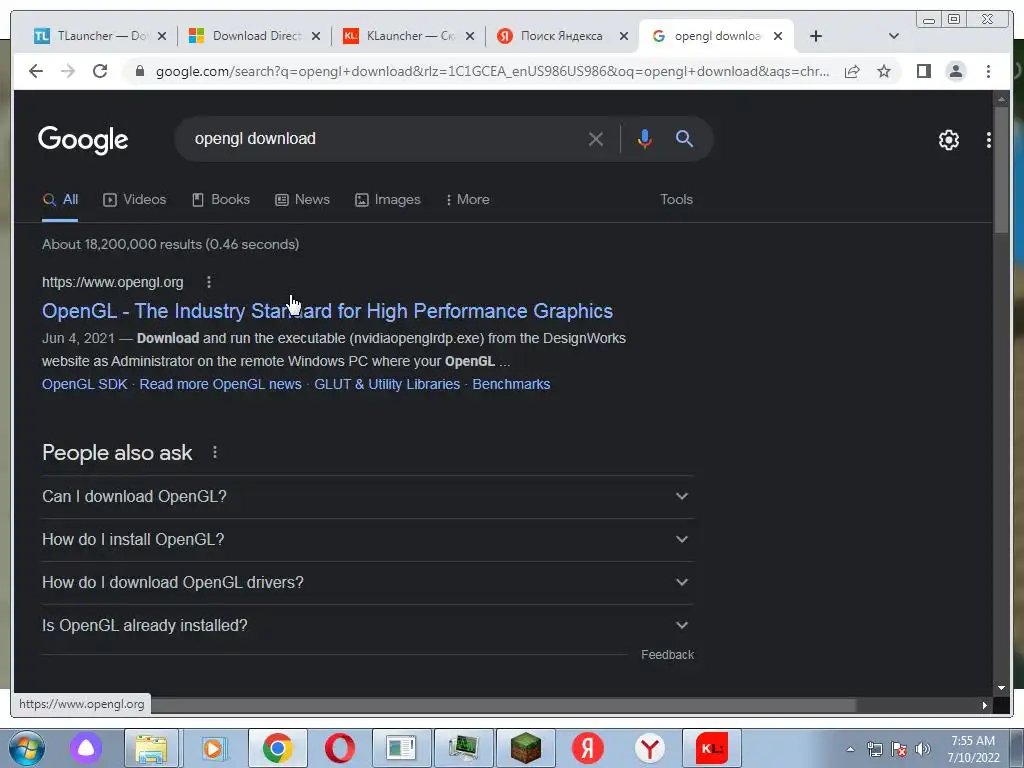Share this page via address bar icon

[852, 71]
